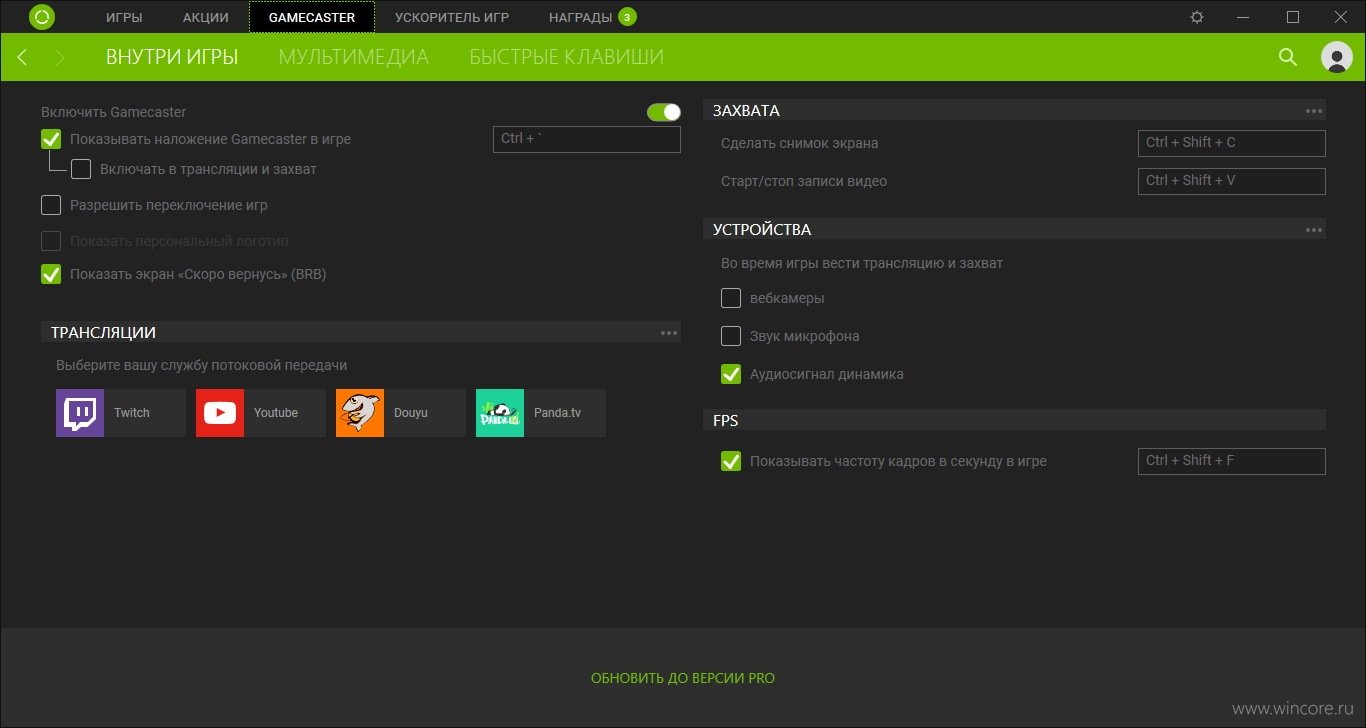Image resolution: width=1366 pixels, height=728 pixels.
Task: Click the Razer Cortex logo icon
Action: [42, 17]
